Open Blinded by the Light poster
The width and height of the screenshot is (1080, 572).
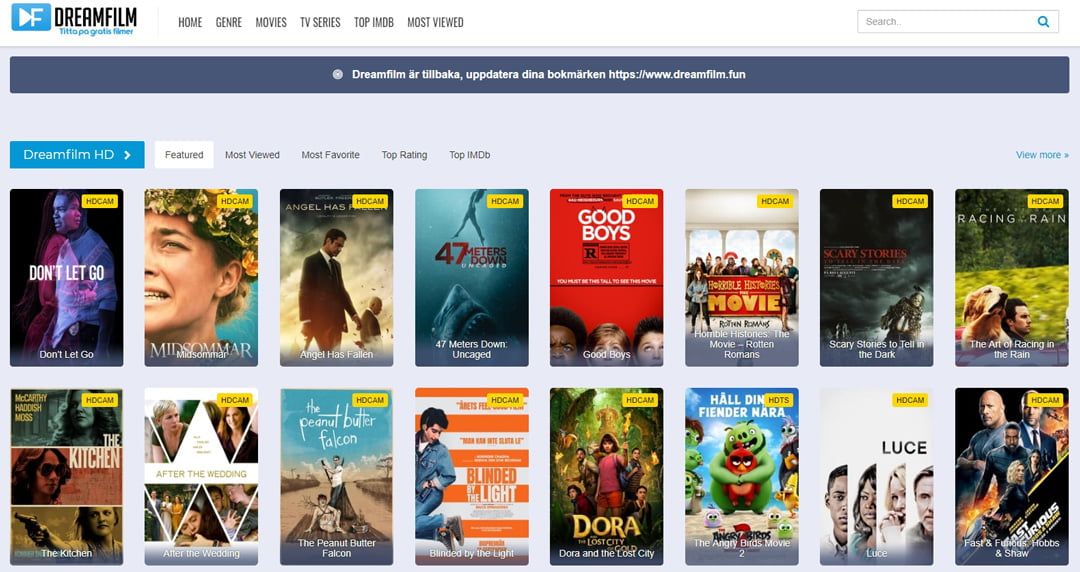[x=472, y=477]
